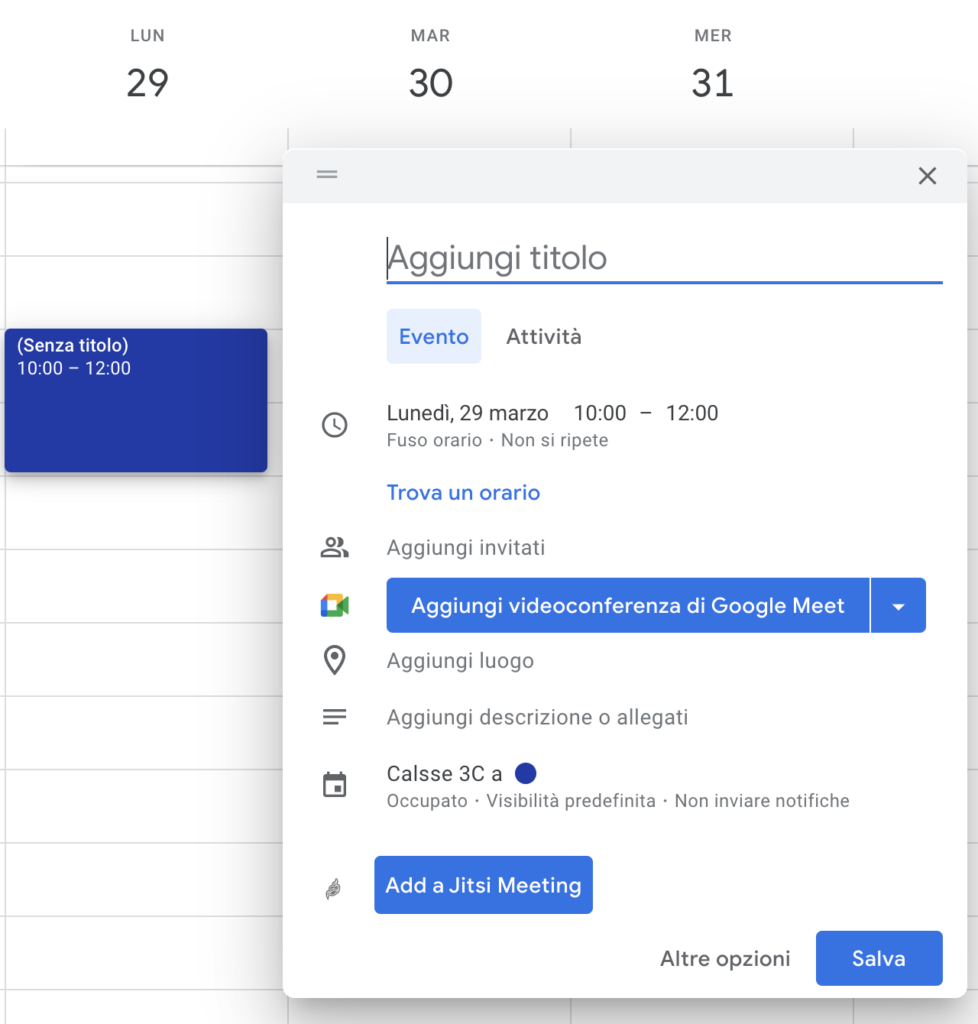Viewport: 978px width, 1024px height.
Task: Click the location pin icon
Action: click(334, 660)
